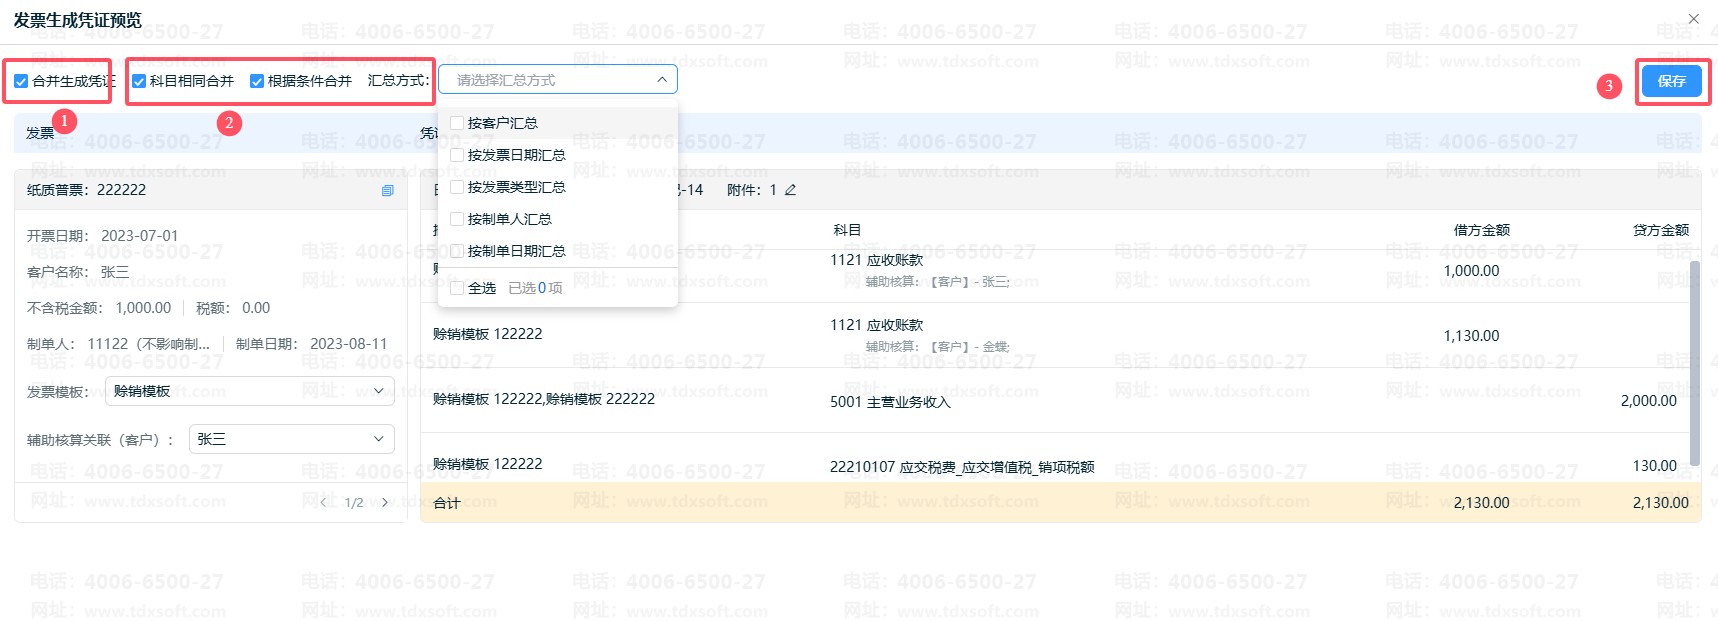Go to the next invoice page arrow
This screenshot has width=1718, height=621.
pyautogui.click(x=385, y=502)
